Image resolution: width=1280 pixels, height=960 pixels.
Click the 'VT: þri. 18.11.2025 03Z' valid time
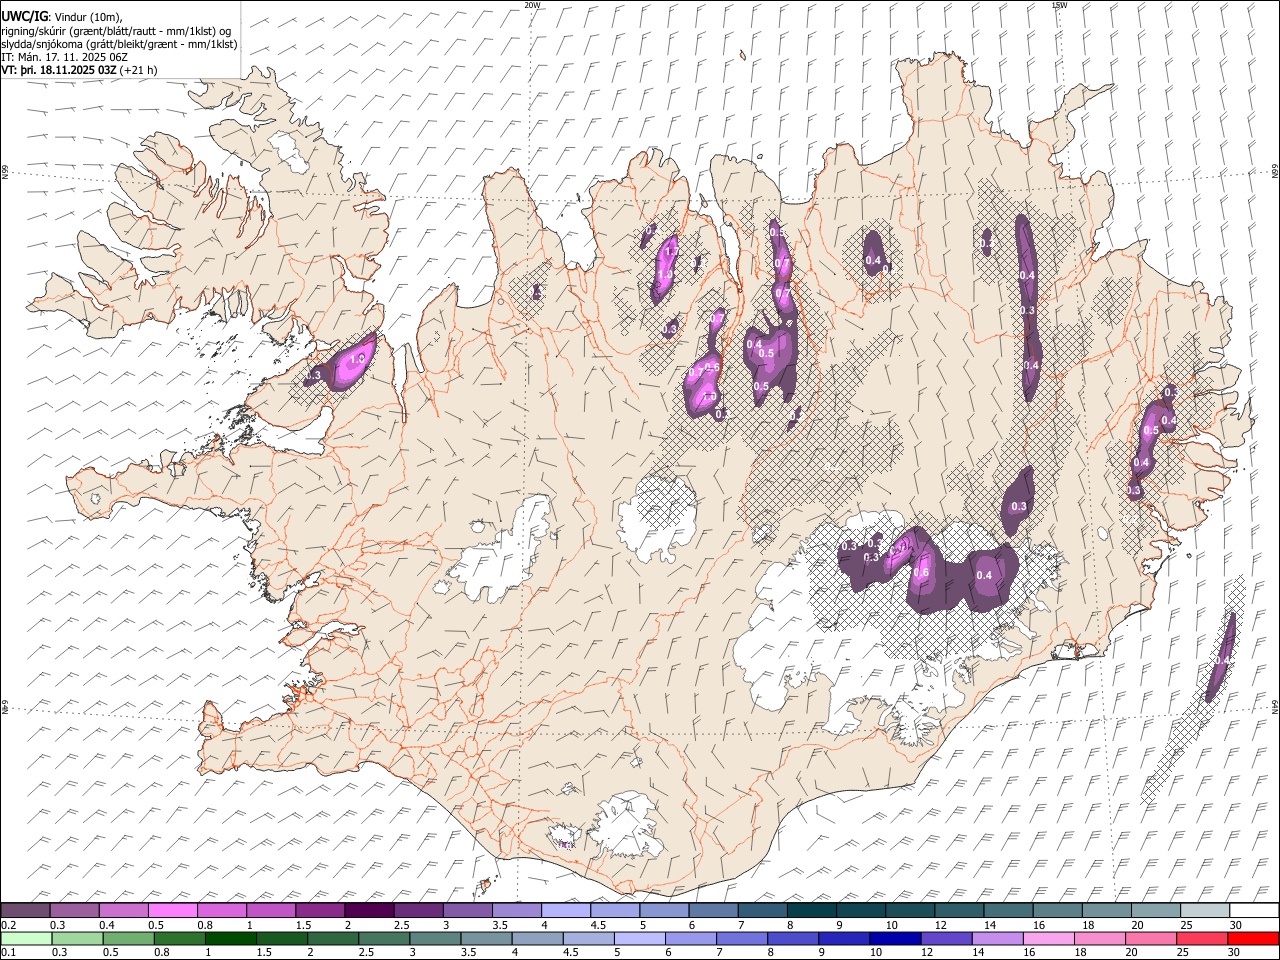click(59, 70)
